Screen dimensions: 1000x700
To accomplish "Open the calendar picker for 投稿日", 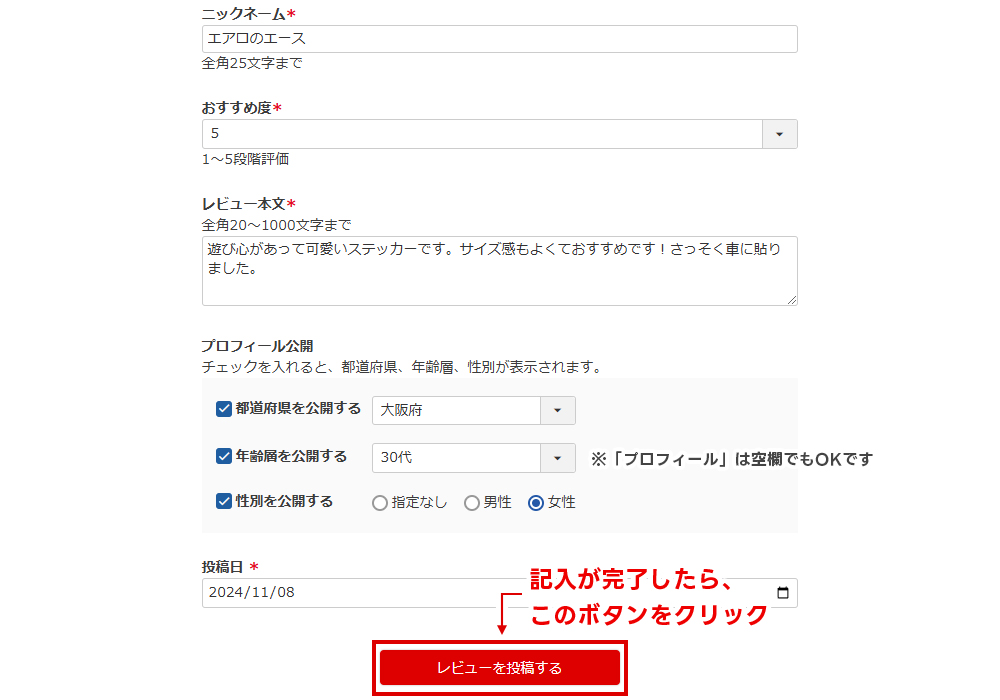I will (x=782, y=592).
